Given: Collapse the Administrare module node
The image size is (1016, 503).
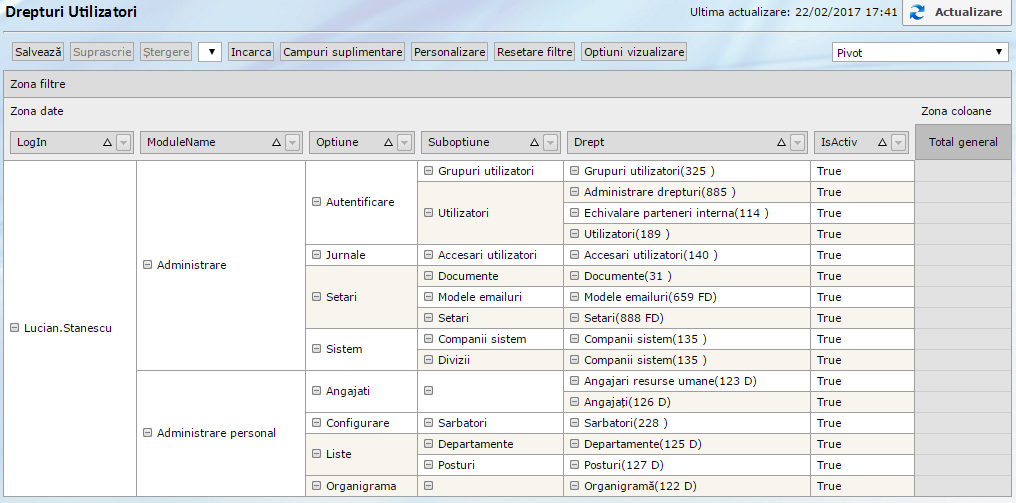Looking at the screenshot, I should [x=147, y=265].
